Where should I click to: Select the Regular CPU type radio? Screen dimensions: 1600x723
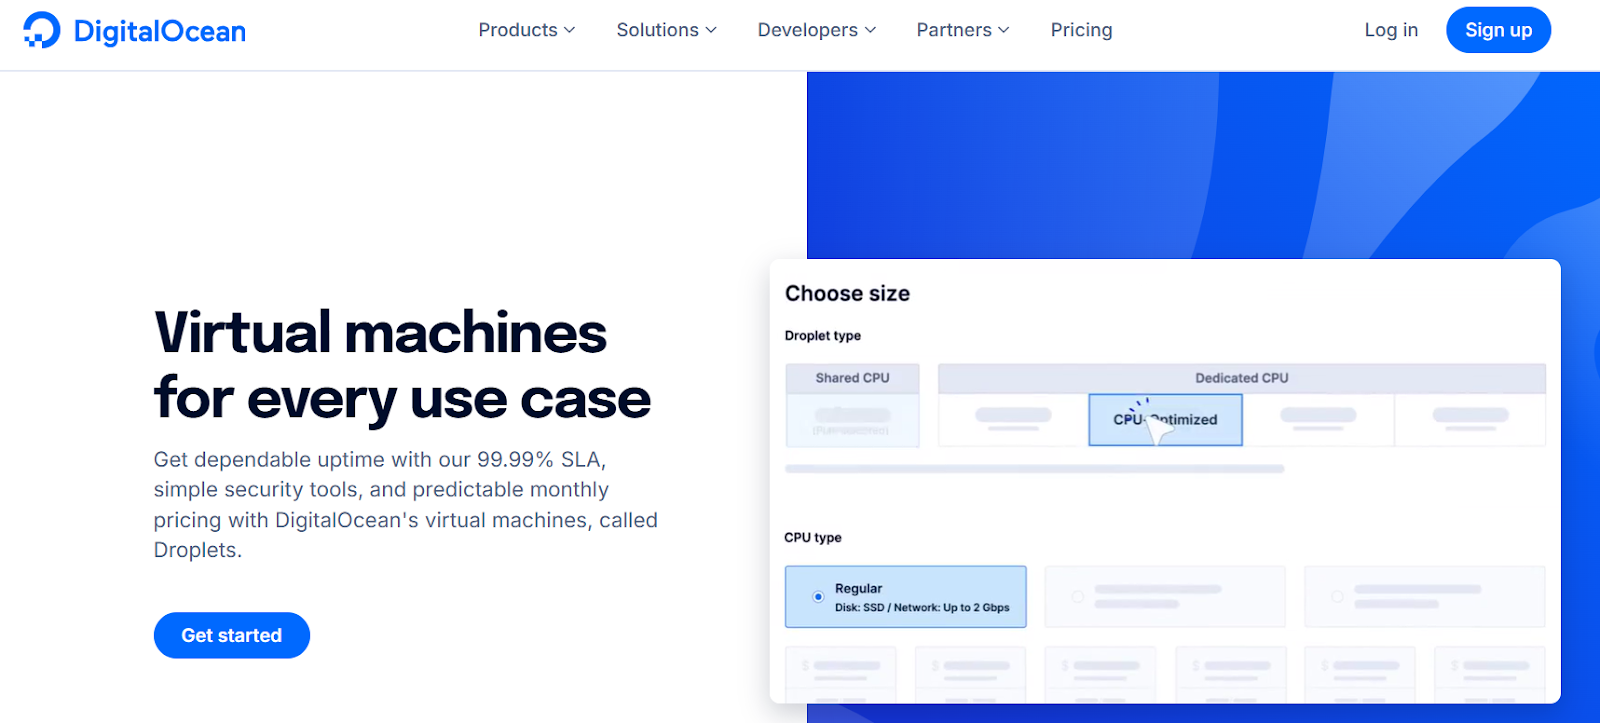point(818,597)
